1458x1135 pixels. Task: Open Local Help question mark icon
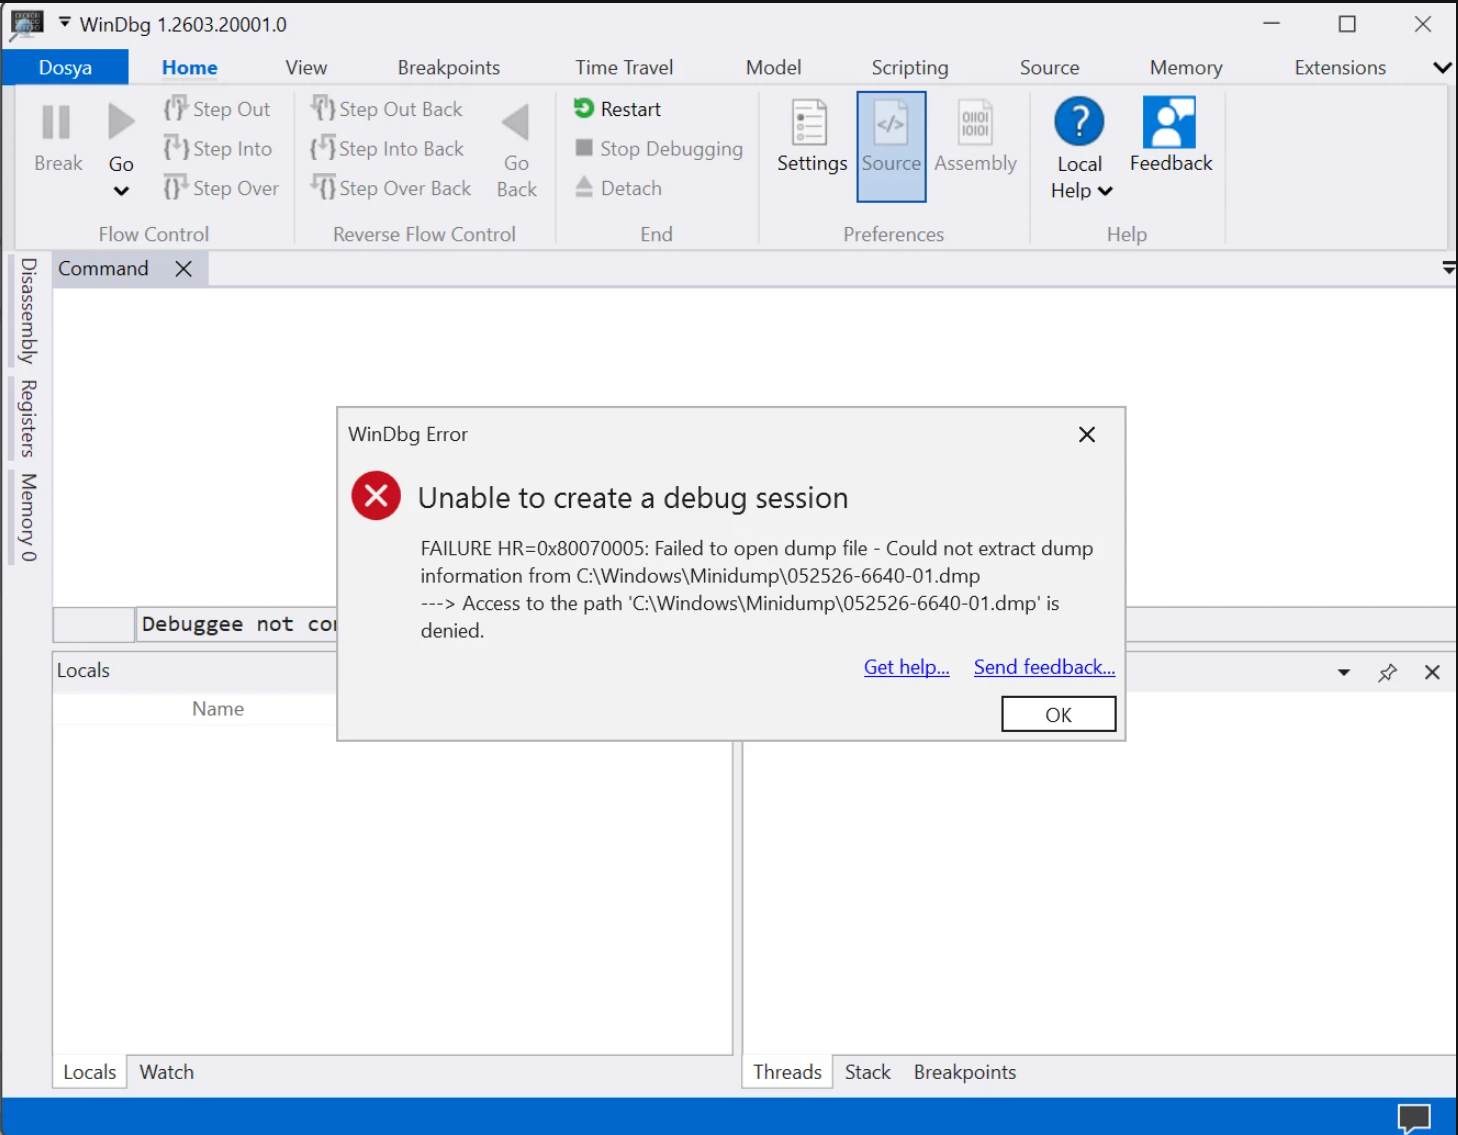1079,122
